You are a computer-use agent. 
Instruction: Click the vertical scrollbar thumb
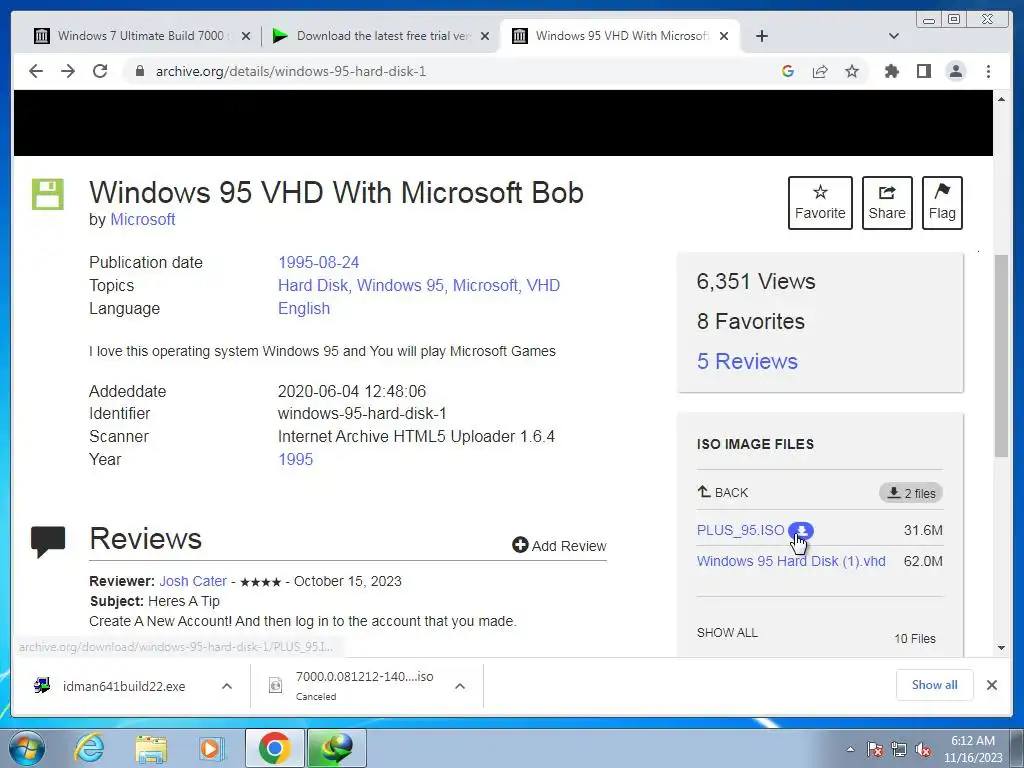[1001, 356]
